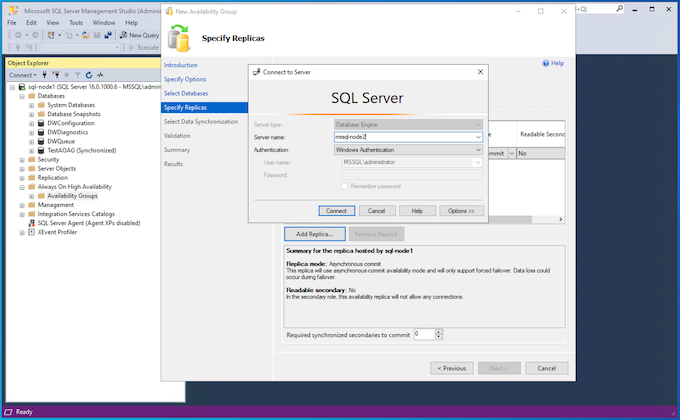Open the Edit menu
Image resolution: width=680 pixels, height=420 pixels.
pyautogui.click(x=31, y=23)
